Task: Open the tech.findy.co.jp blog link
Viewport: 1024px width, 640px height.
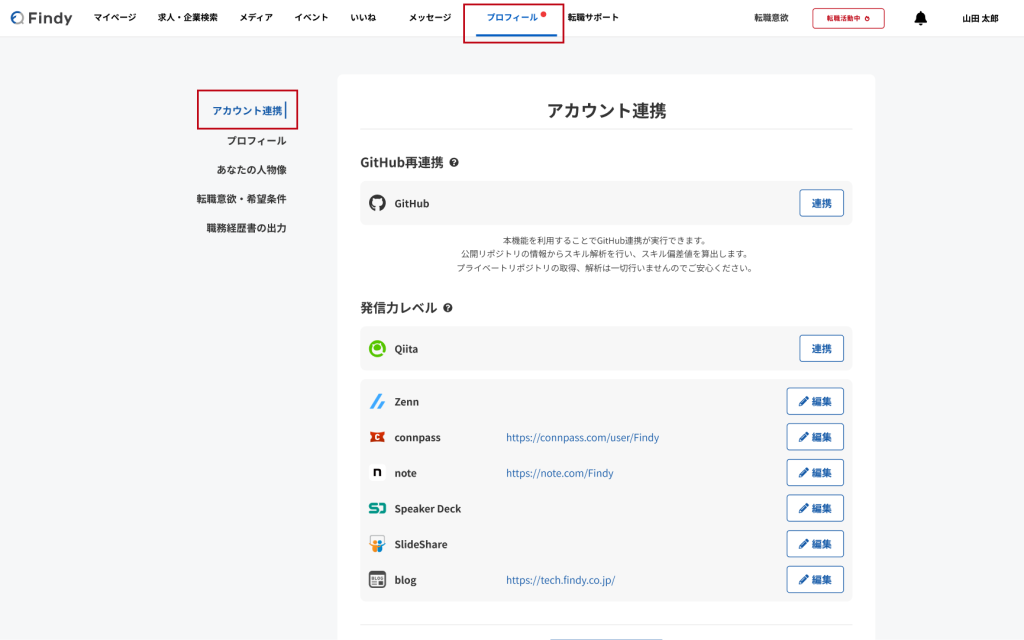Action: coord(560,580)
